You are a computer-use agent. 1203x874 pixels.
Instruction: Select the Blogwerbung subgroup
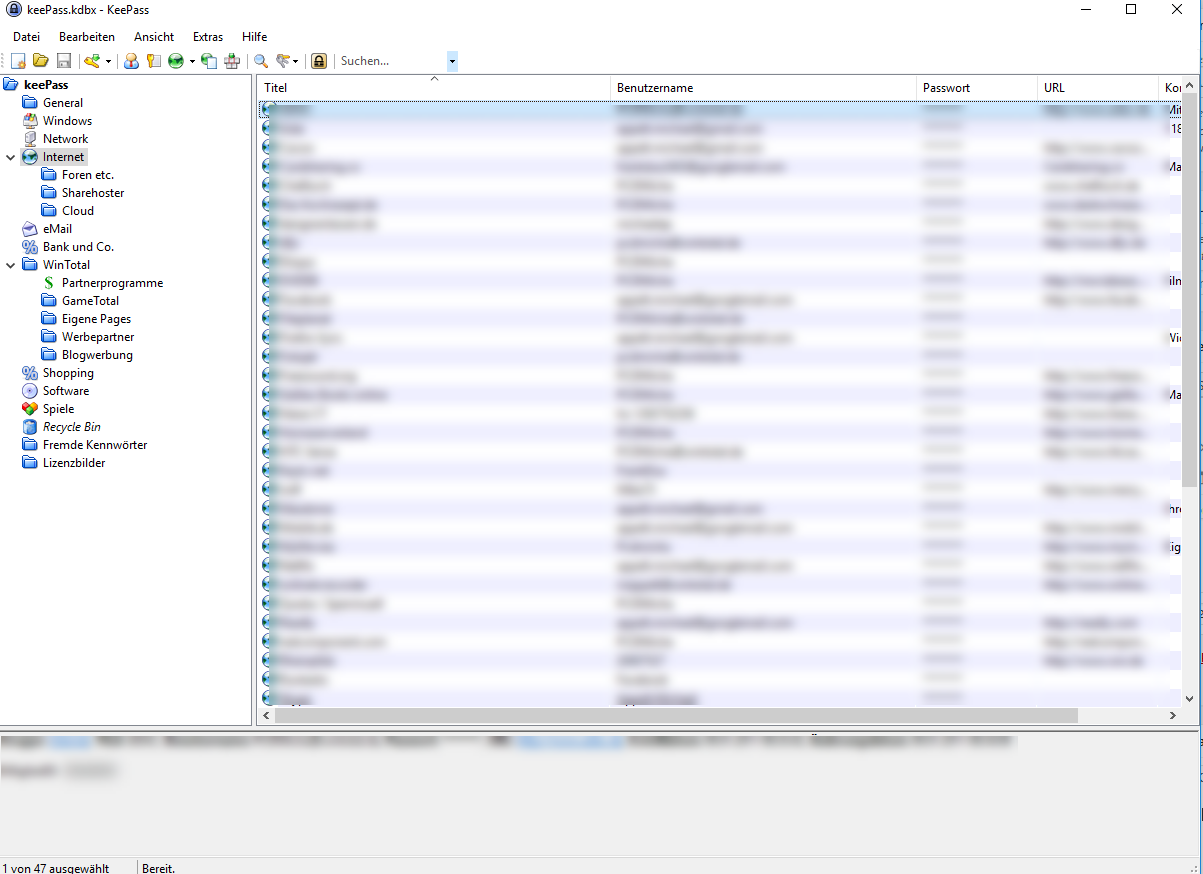click(x=97, y=355)
